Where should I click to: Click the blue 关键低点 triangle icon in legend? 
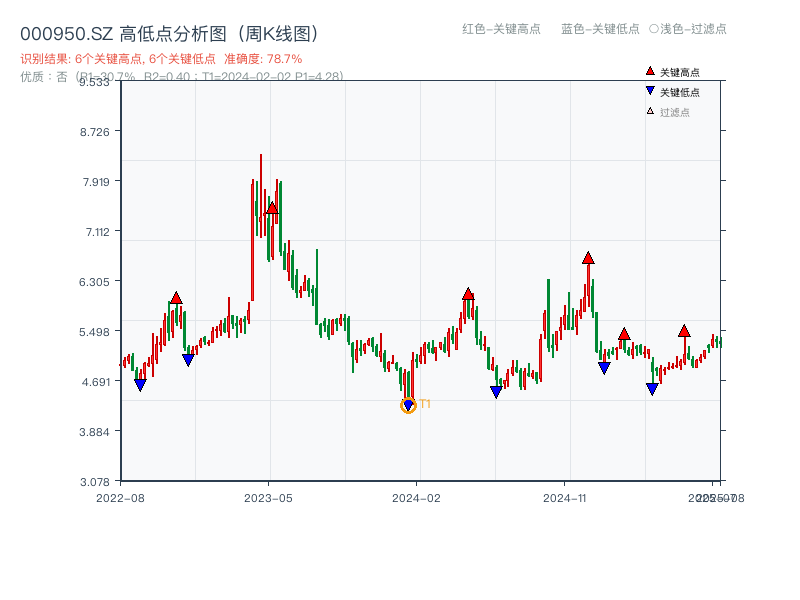pos(650,90)
